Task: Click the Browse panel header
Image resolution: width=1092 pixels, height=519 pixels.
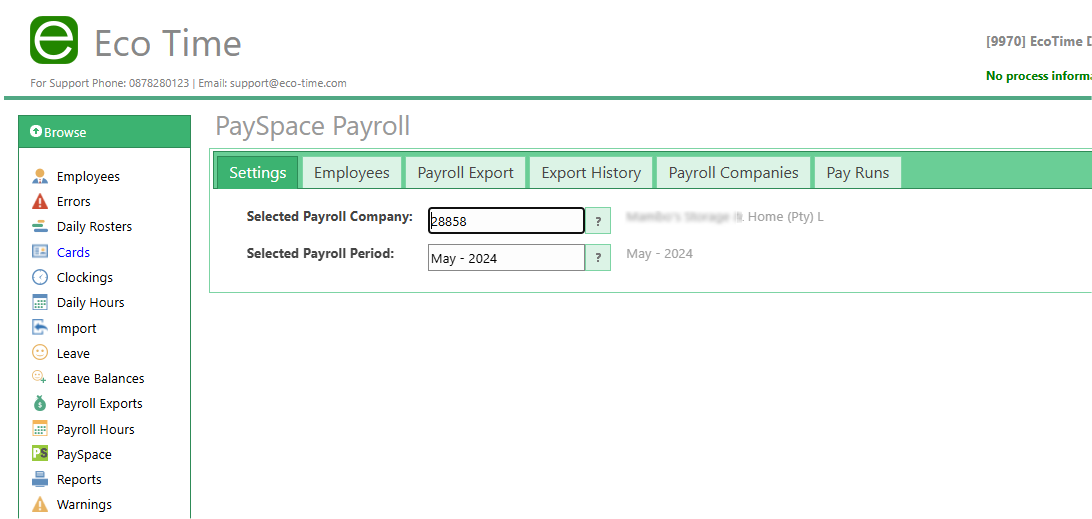Action: click(104, 132)
